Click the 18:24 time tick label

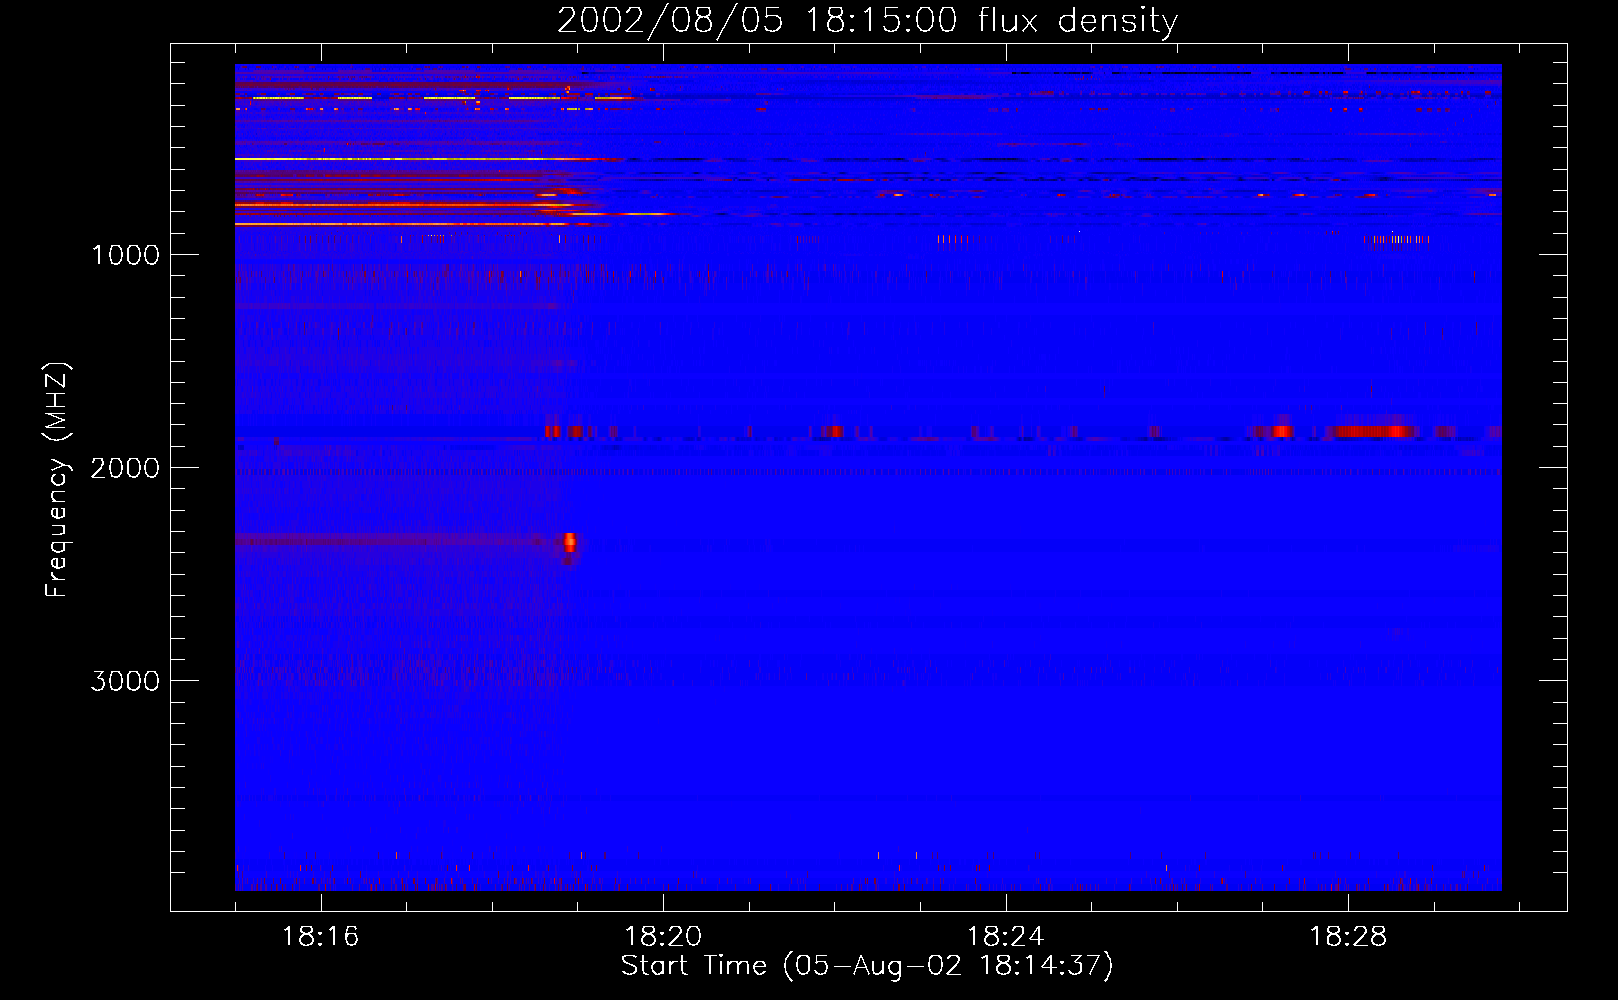coord(1005,936)
